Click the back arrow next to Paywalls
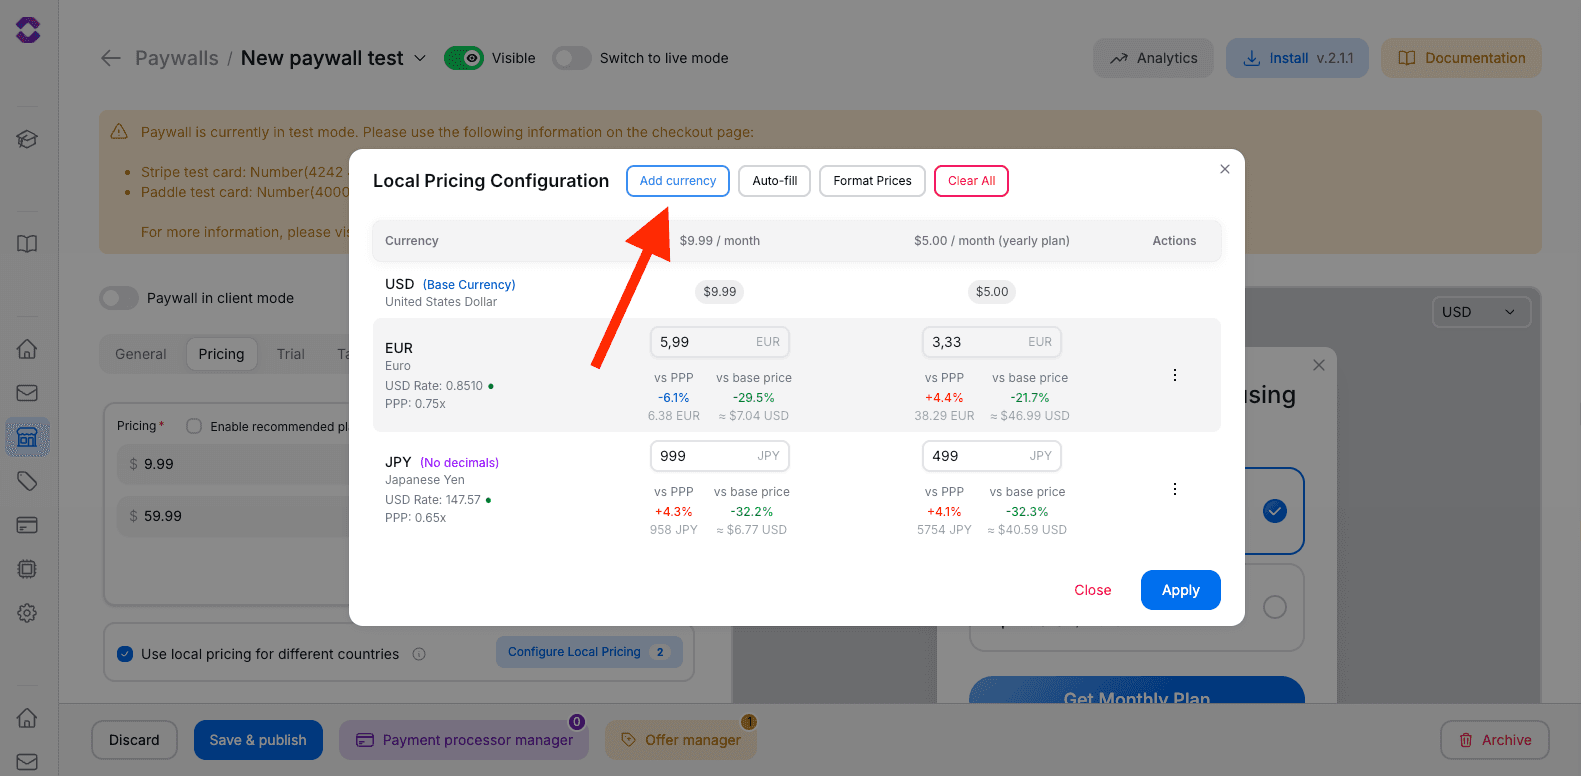The image size is (1581, 776). tap(111, 58)
